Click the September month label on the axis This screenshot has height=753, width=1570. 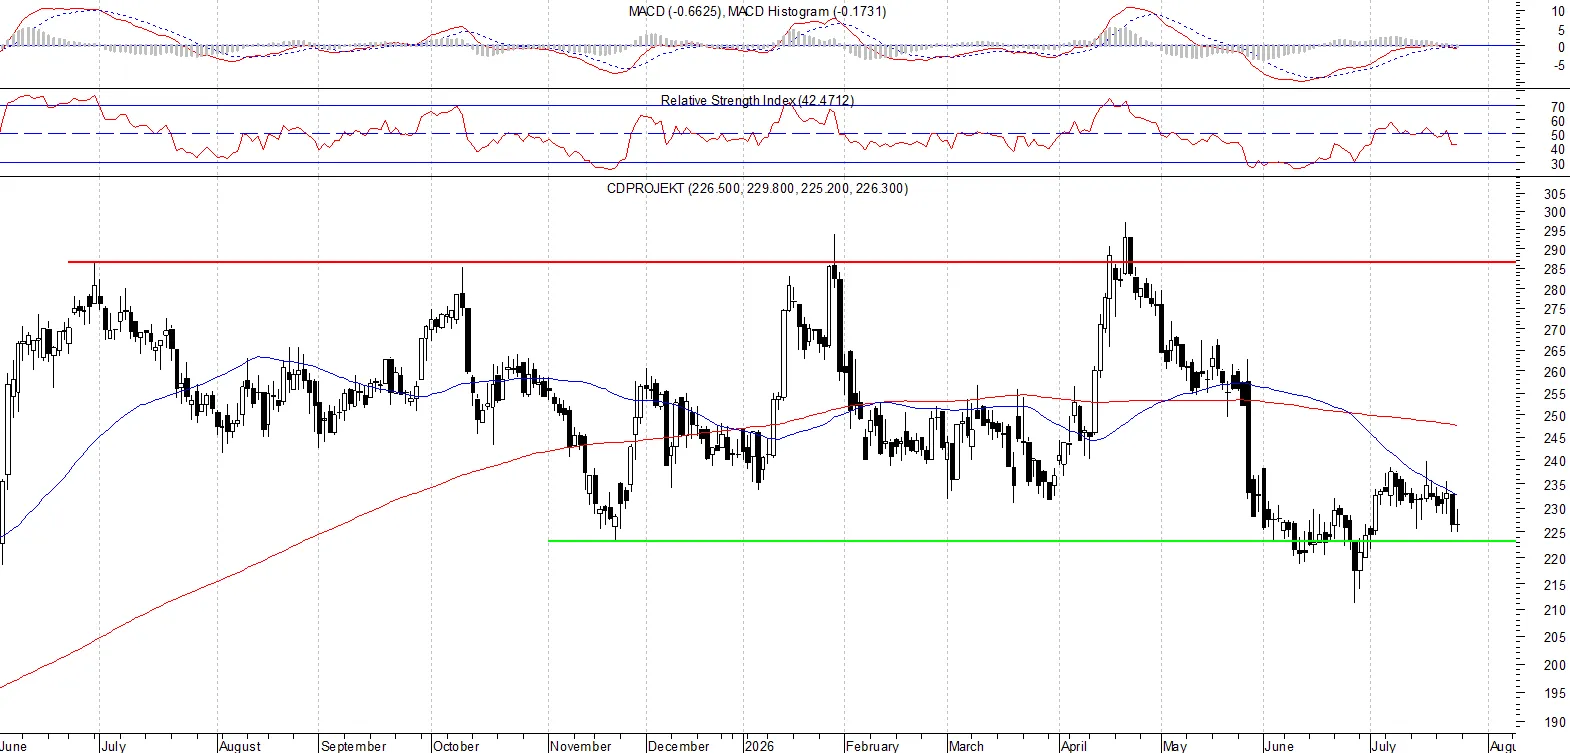(353, 746)
